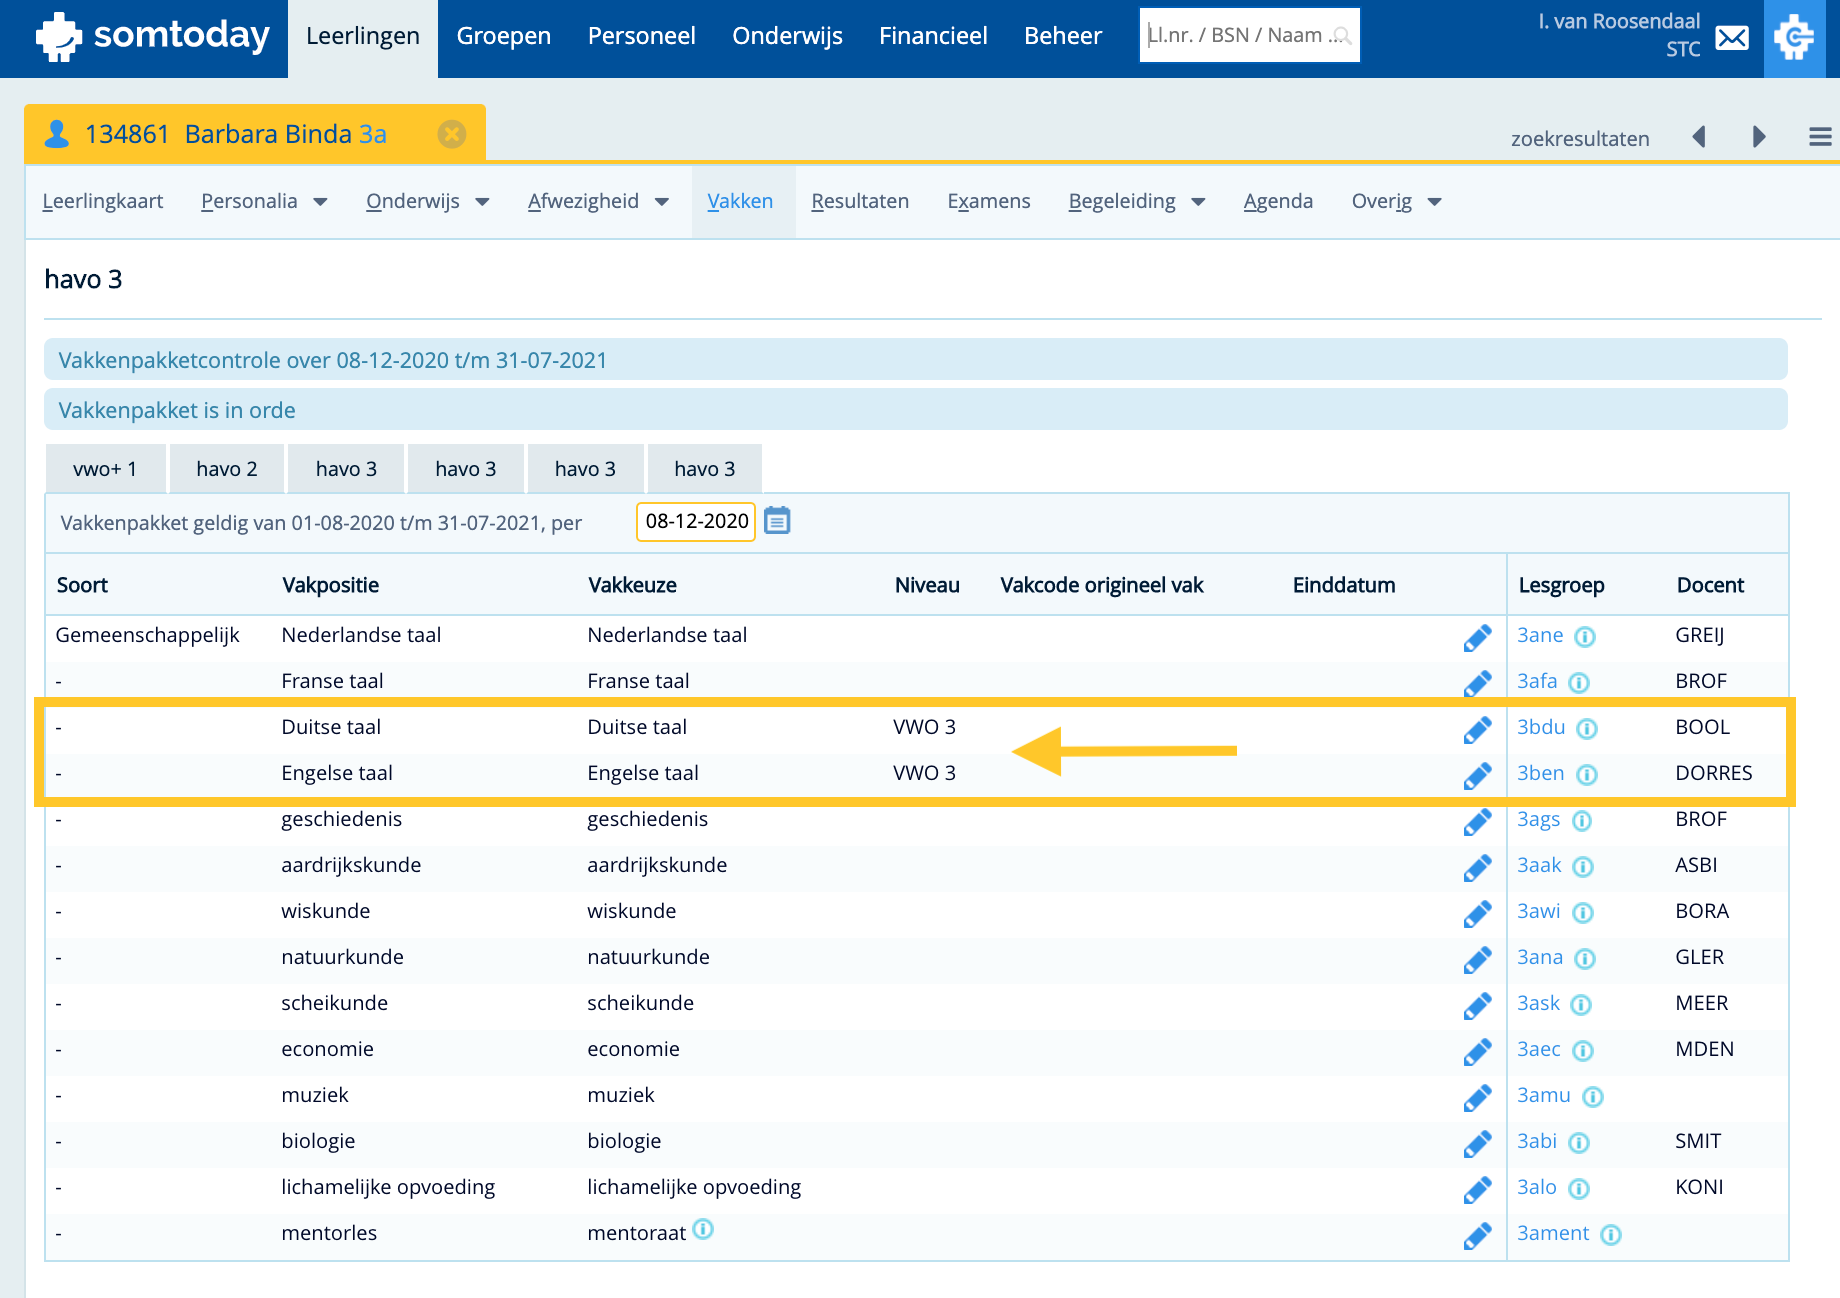Viewport: 1840px width, 1298px height.
Task: Click the info icon next to 3bdu
Action: click(x=1587, y=729)
